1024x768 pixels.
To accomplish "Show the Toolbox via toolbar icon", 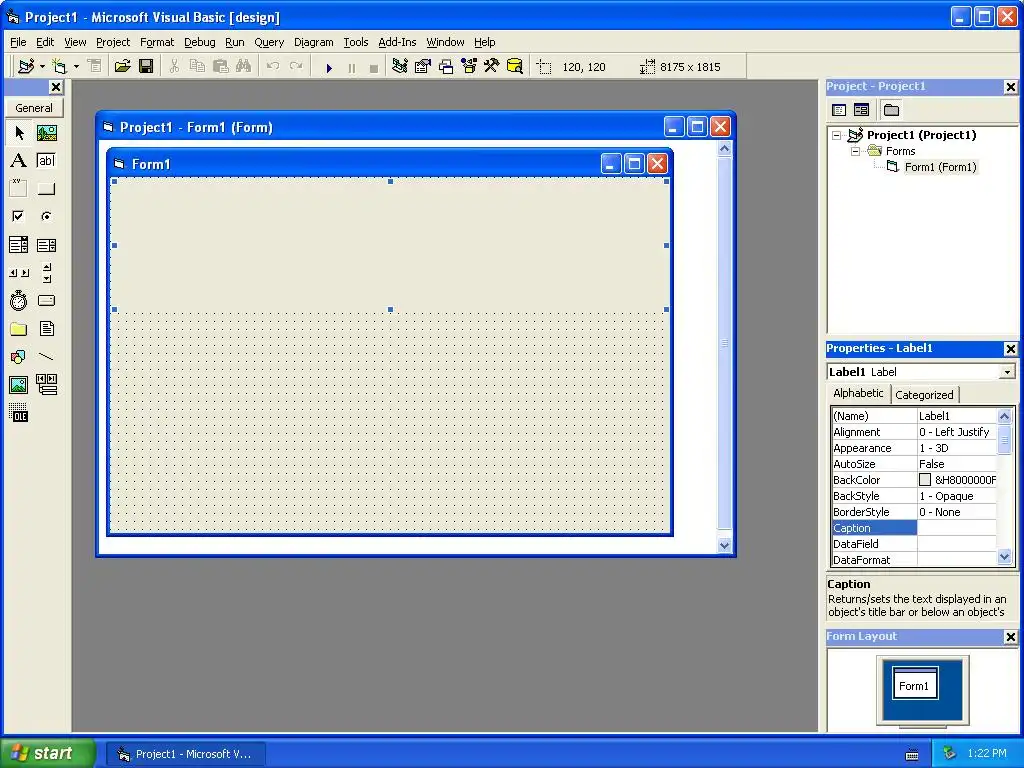I will [492, 67].
